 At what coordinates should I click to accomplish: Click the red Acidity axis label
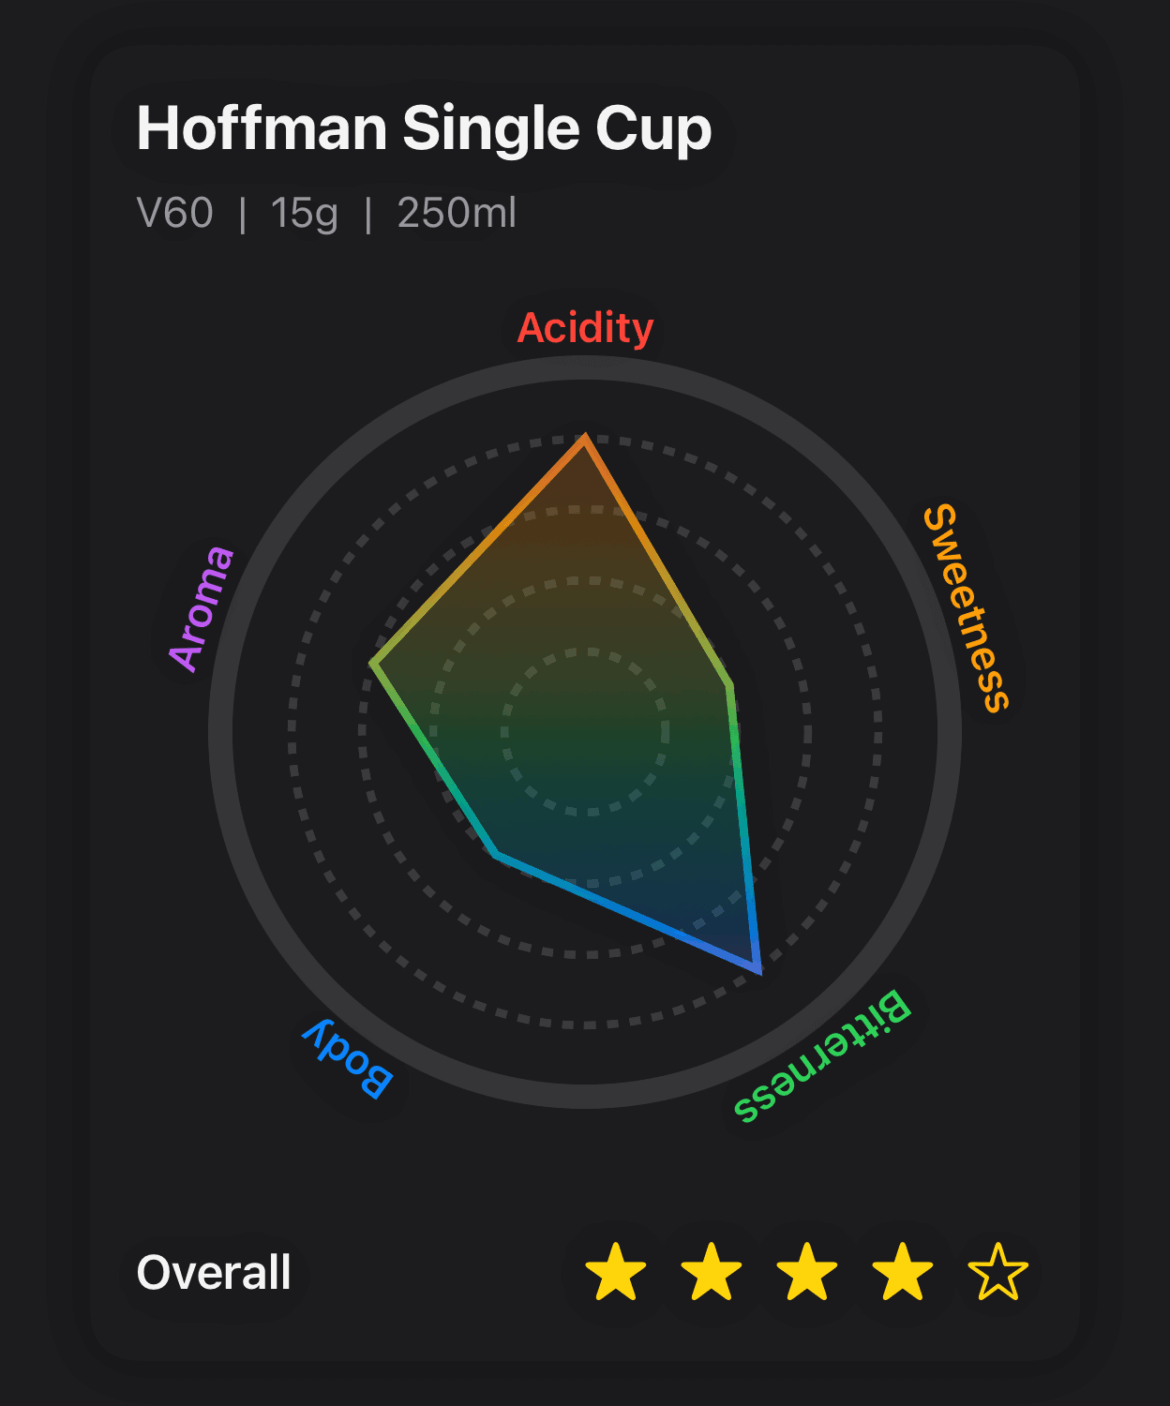pyautogui.click(x=585, y=328)
